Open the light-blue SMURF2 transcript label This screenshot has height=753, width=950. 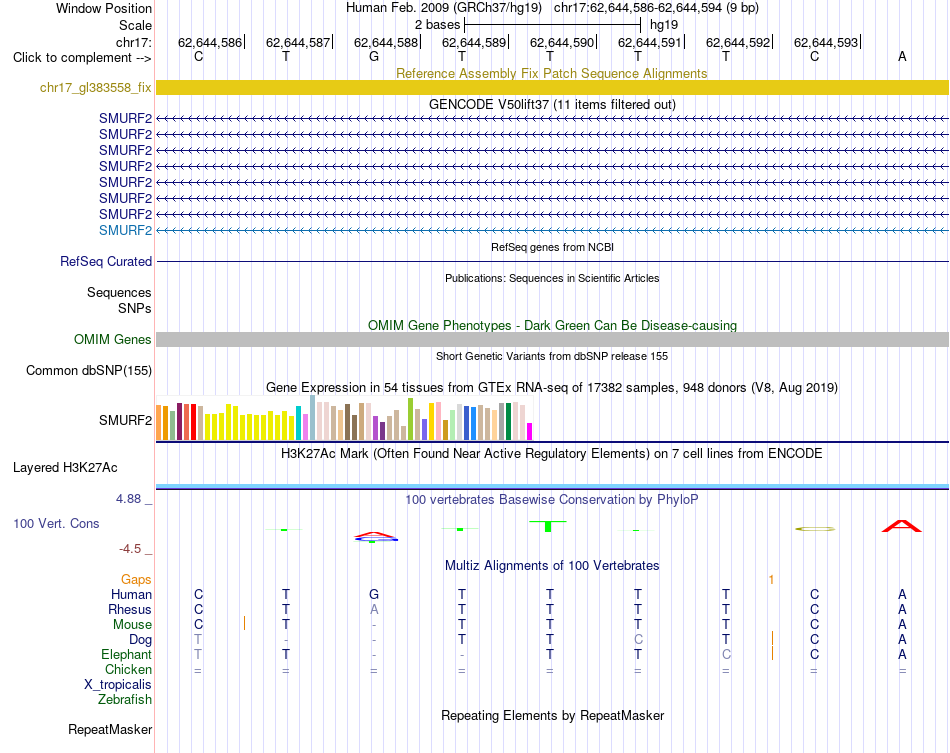[x=125, y=230]
